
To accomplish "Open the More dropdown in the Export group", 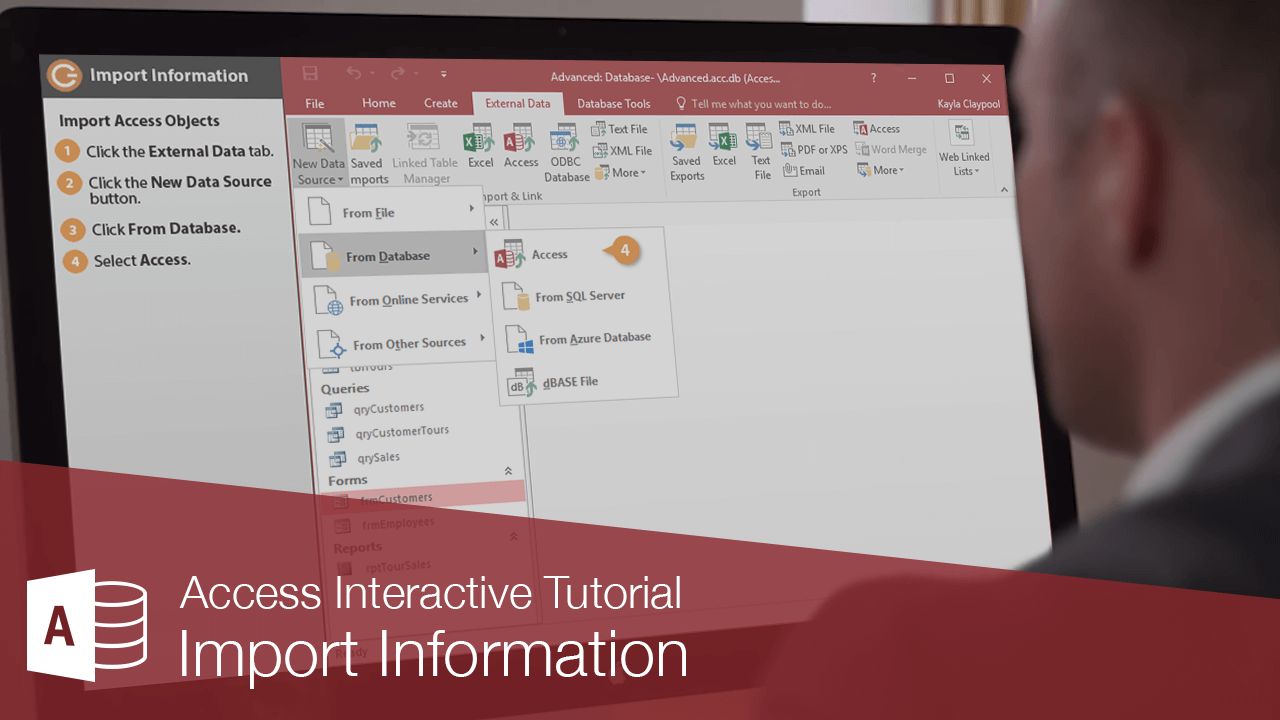I will pyautogui.click(x=879, y=169).
